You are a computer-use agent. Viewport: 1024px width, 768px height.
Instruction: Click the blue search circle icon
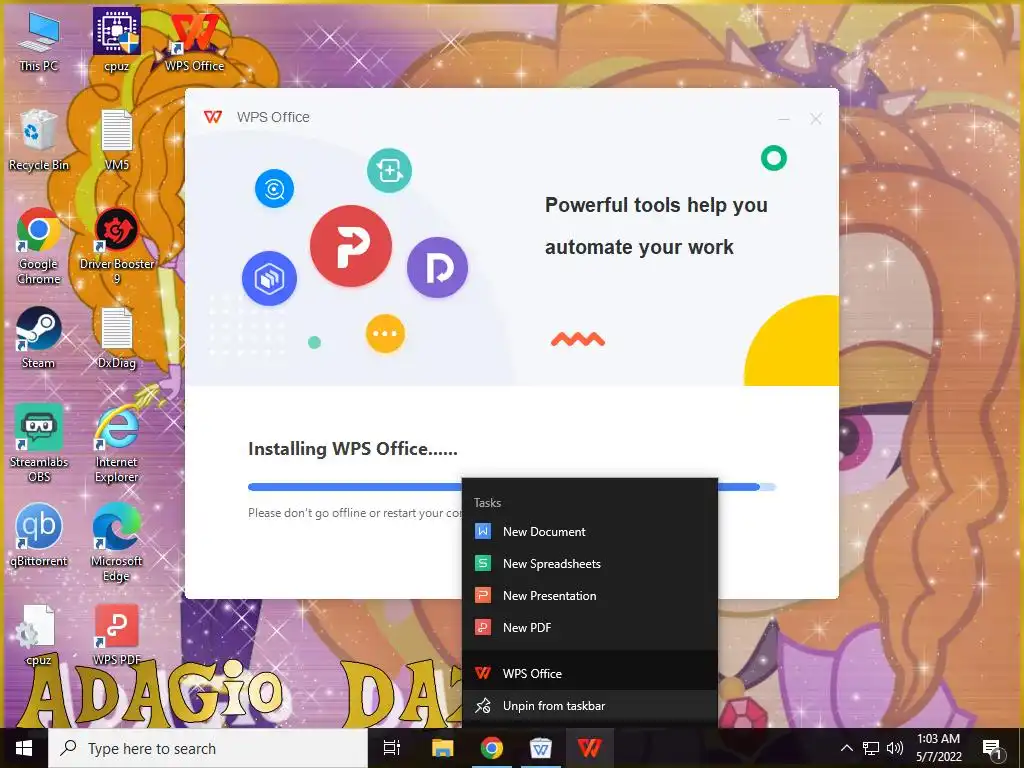pyautogui.click(x=274, y=189)
